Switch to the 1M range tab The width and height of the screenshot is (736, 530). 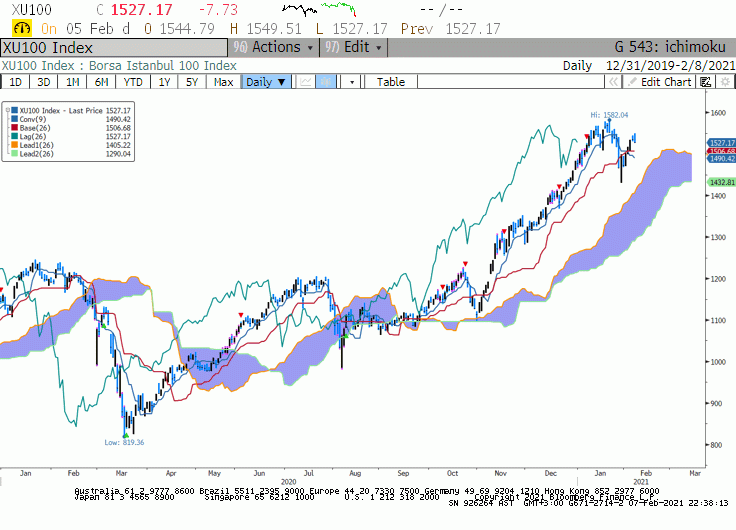click(x=72, y=82)
